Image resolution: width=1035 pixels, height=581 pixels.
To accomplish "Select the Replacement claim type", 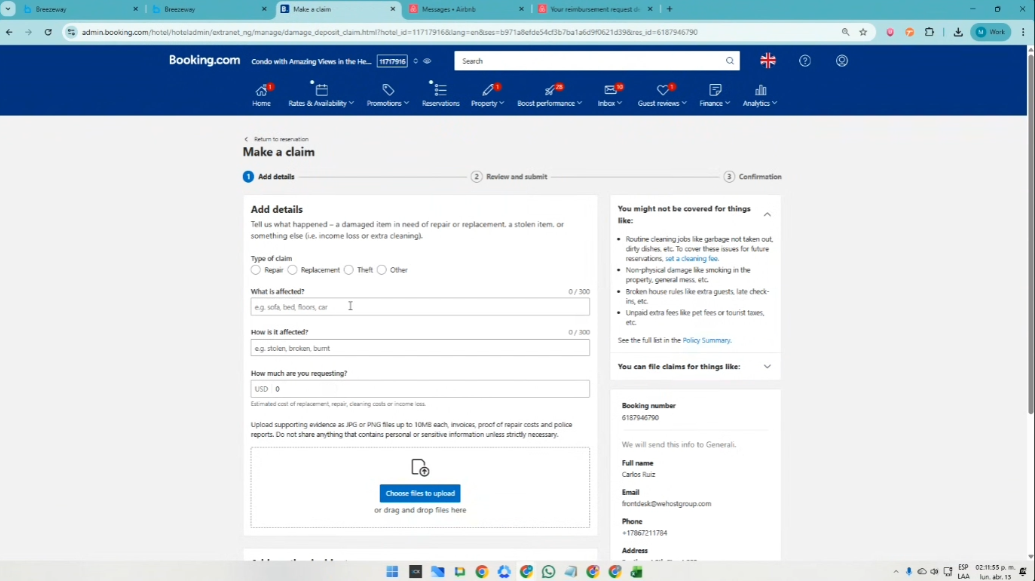I will pyautogui.click(x=292, y=270).
